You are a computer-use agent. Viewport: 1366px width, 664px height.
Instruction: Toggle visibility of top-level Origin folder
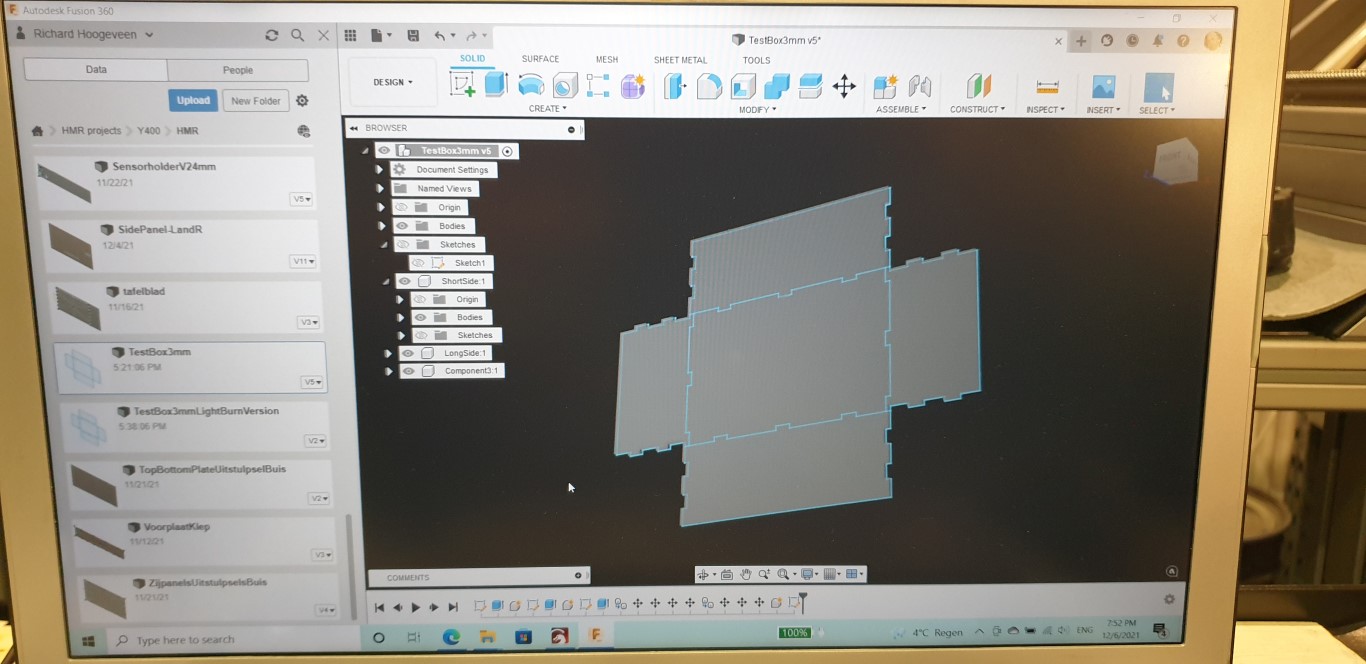(401, 207)
